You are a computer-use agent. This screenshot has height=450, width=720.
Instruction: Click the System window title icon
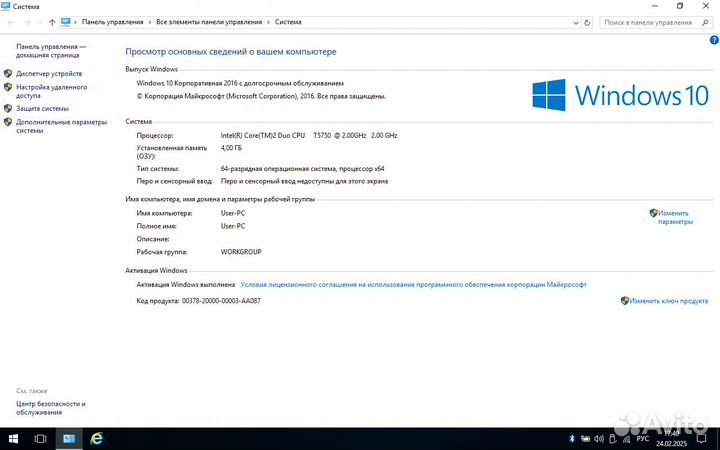coord(6,6)
